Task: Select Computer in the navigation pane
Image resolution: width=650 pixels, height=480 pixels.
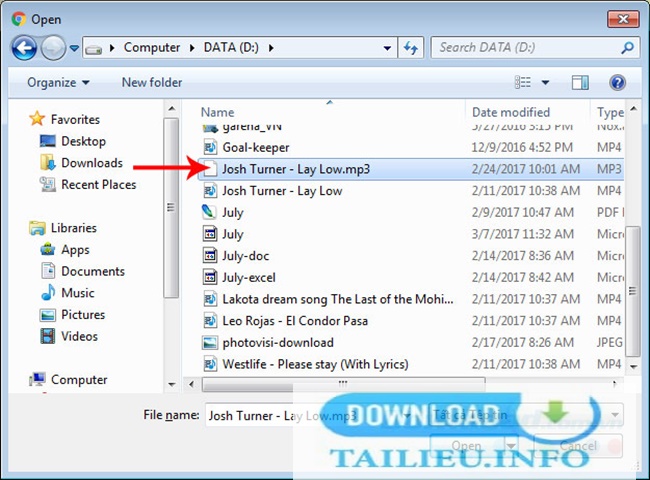Action: click(x=79, y=380)
